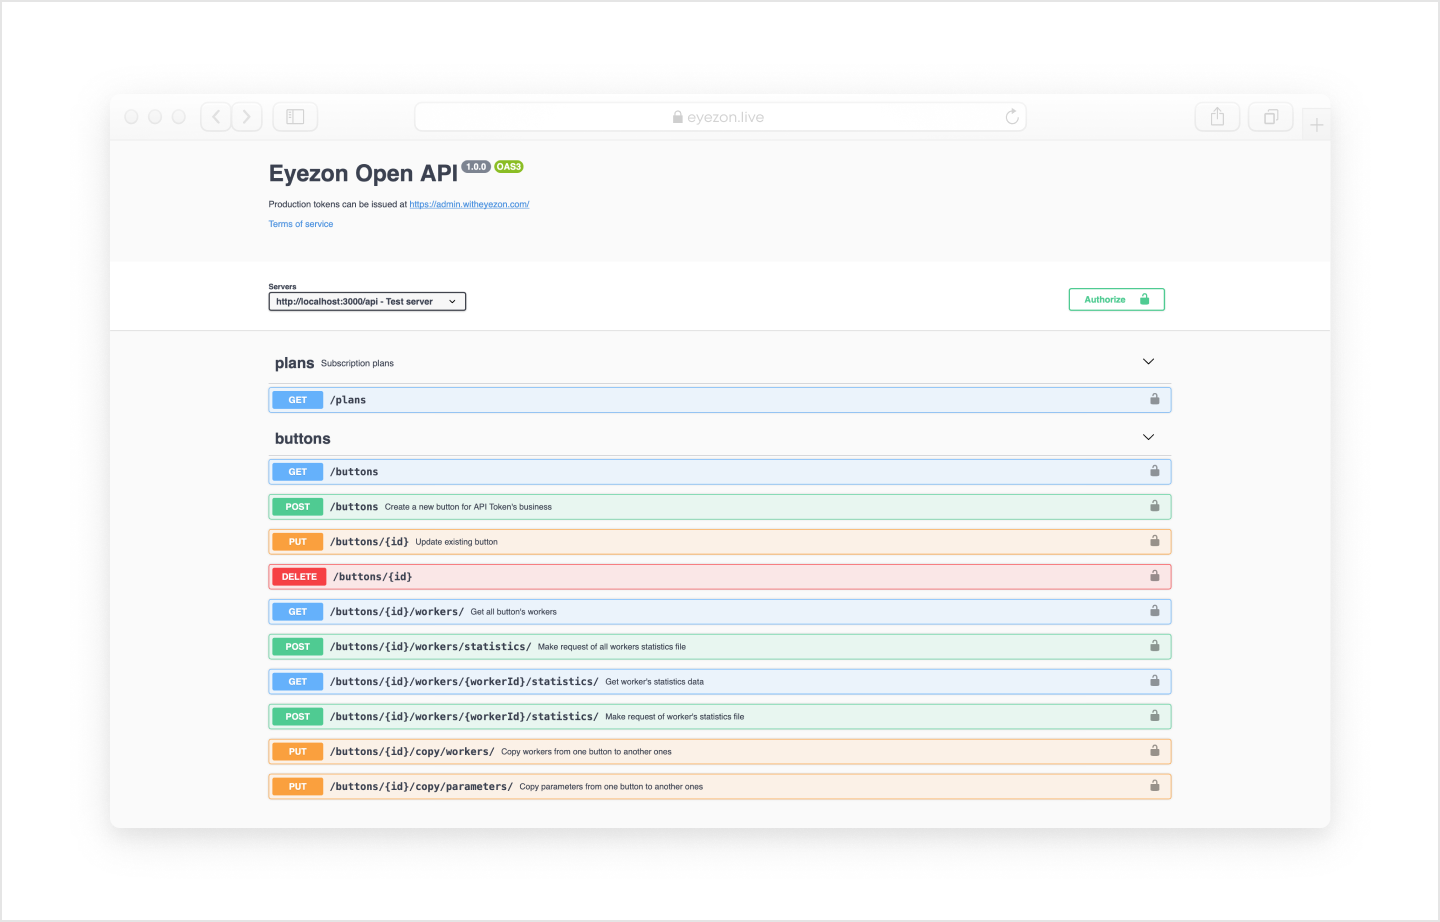Image resolution: width=1440 pixels, height=922 pixels.
Task: Open the browser share icon
Action: 1217,117
